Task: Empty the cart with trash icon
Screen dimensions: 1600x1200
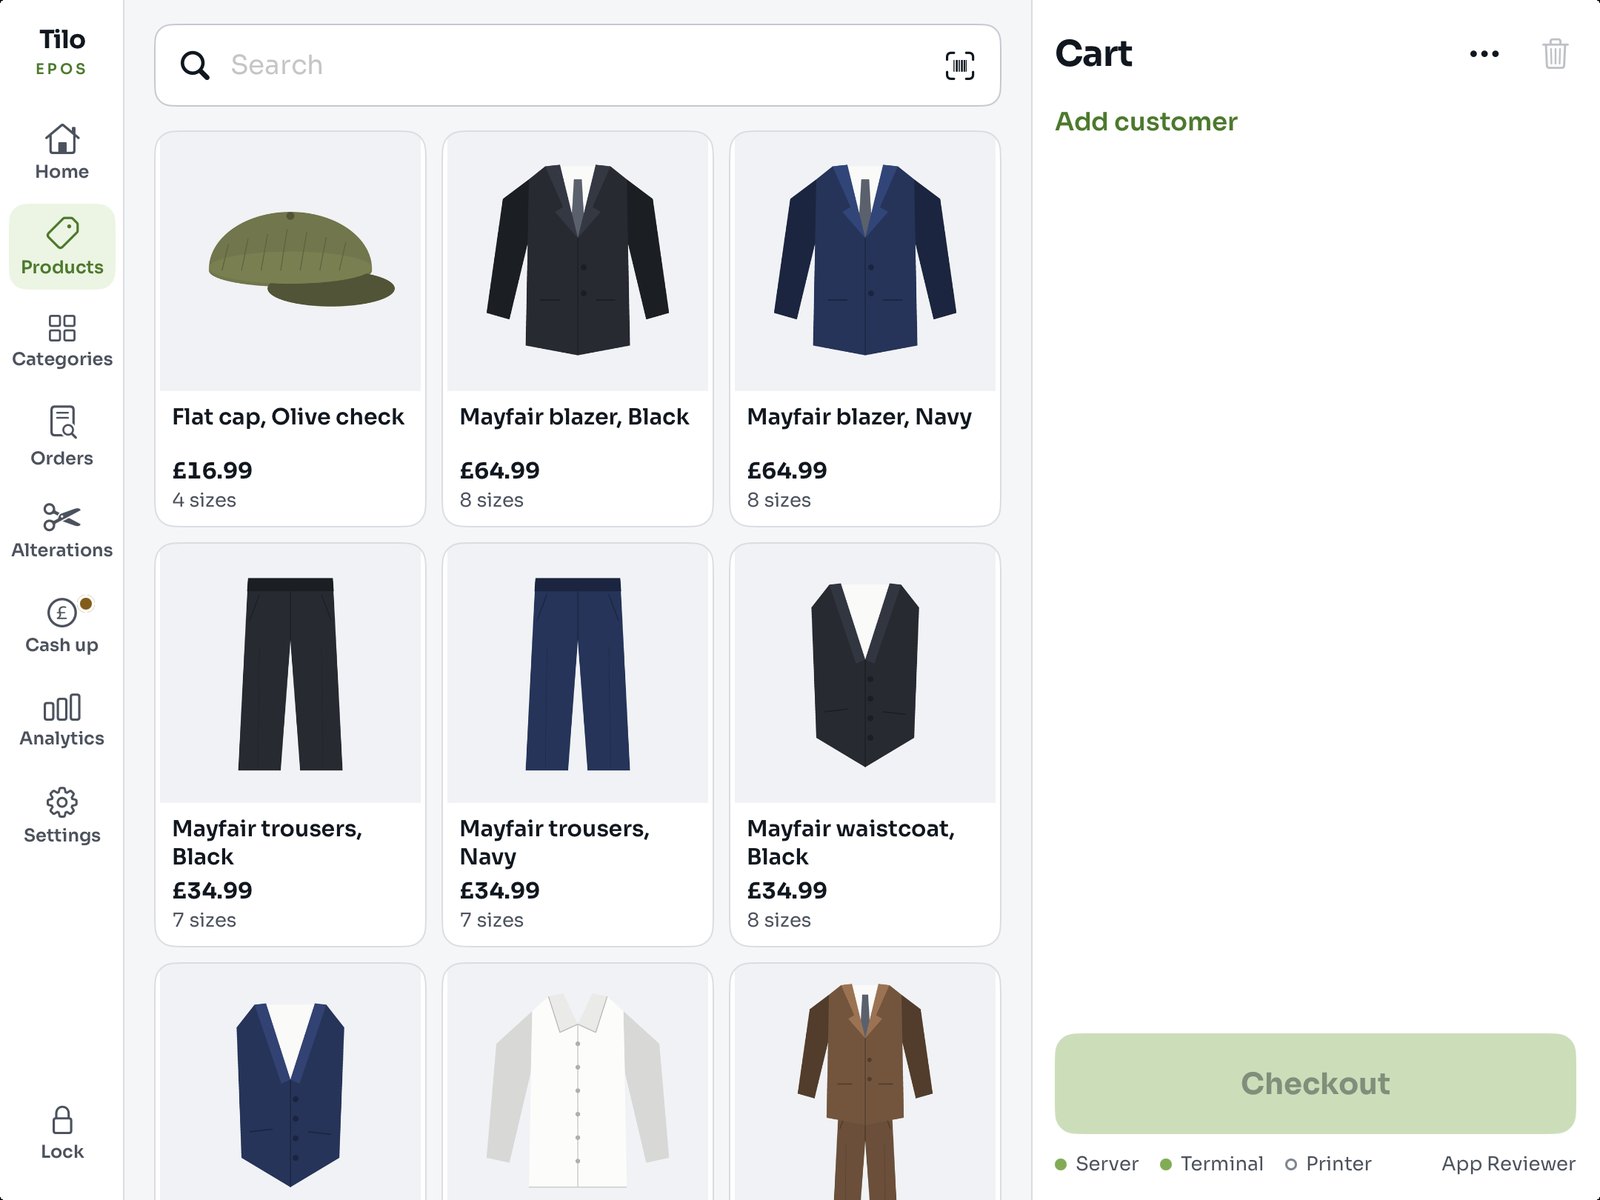Action: point(1555,54)
